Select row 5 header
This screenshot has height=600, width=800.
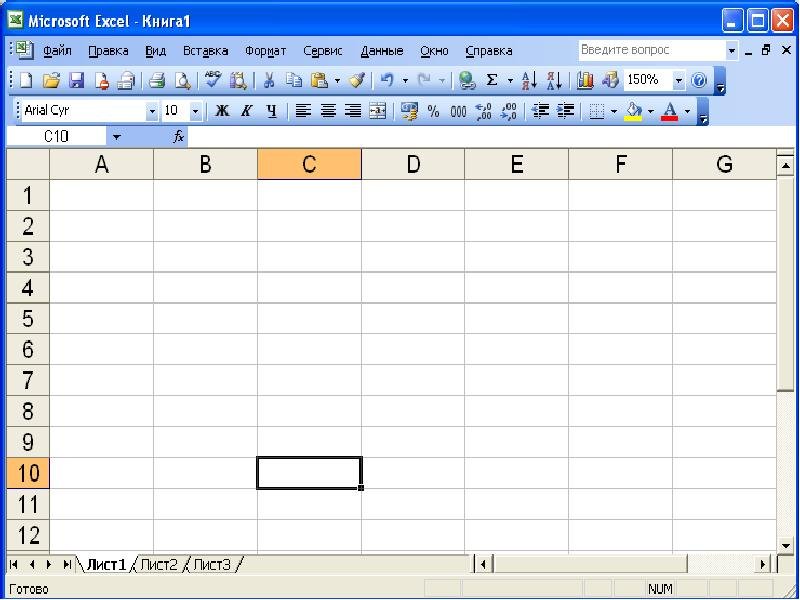tap(27, 319)
